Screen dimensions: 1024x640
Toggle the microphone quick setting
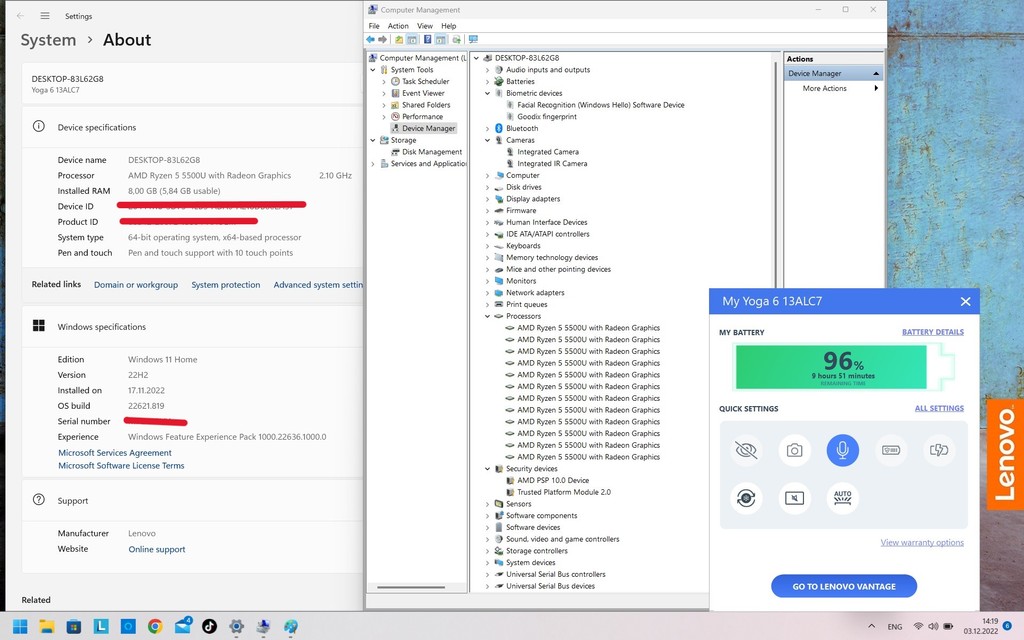tap(842, 450)
